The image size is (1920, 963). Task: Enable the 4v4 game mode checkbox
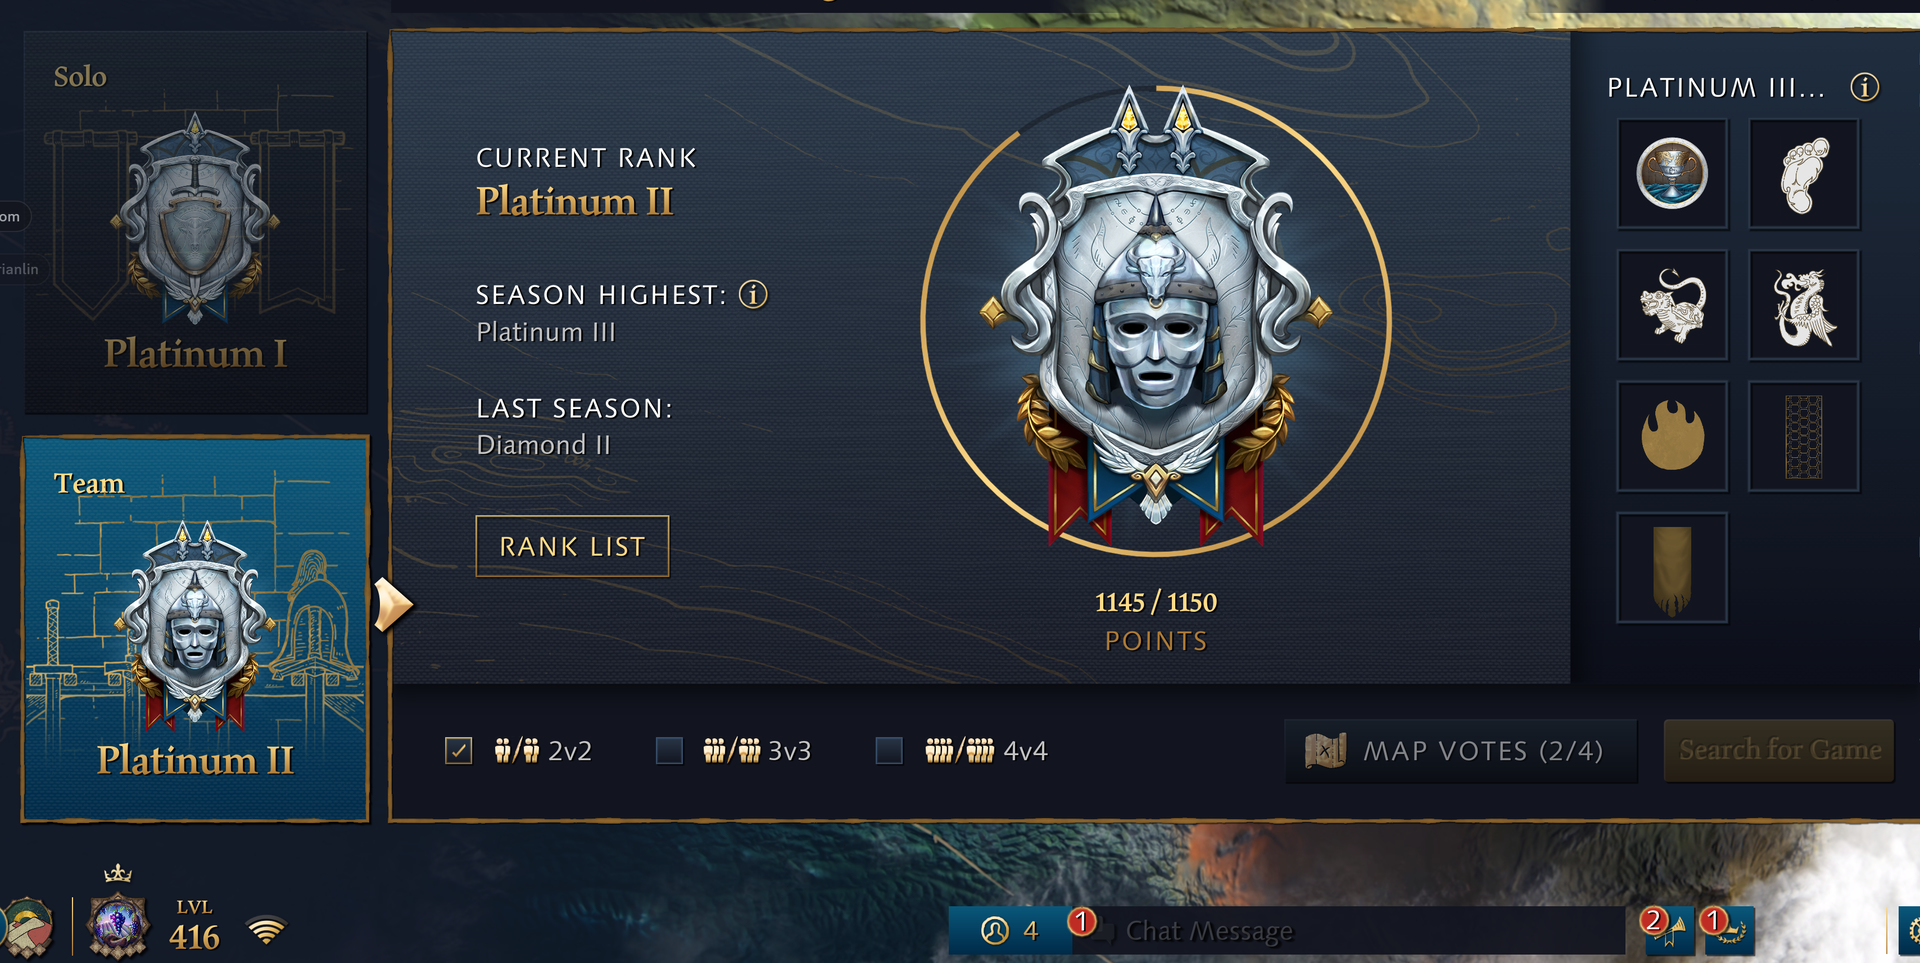point(889,750)
